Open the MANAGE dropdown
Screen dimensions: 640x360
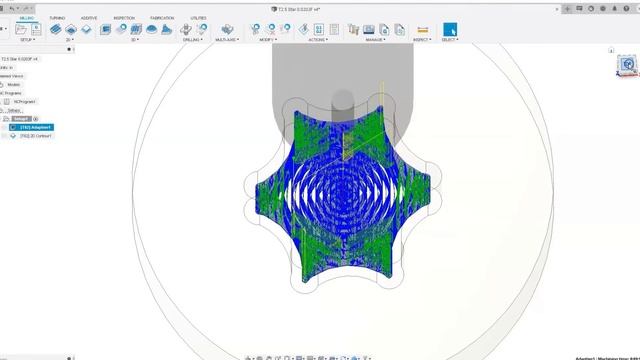pyautogui.click(x=376, y=40)
